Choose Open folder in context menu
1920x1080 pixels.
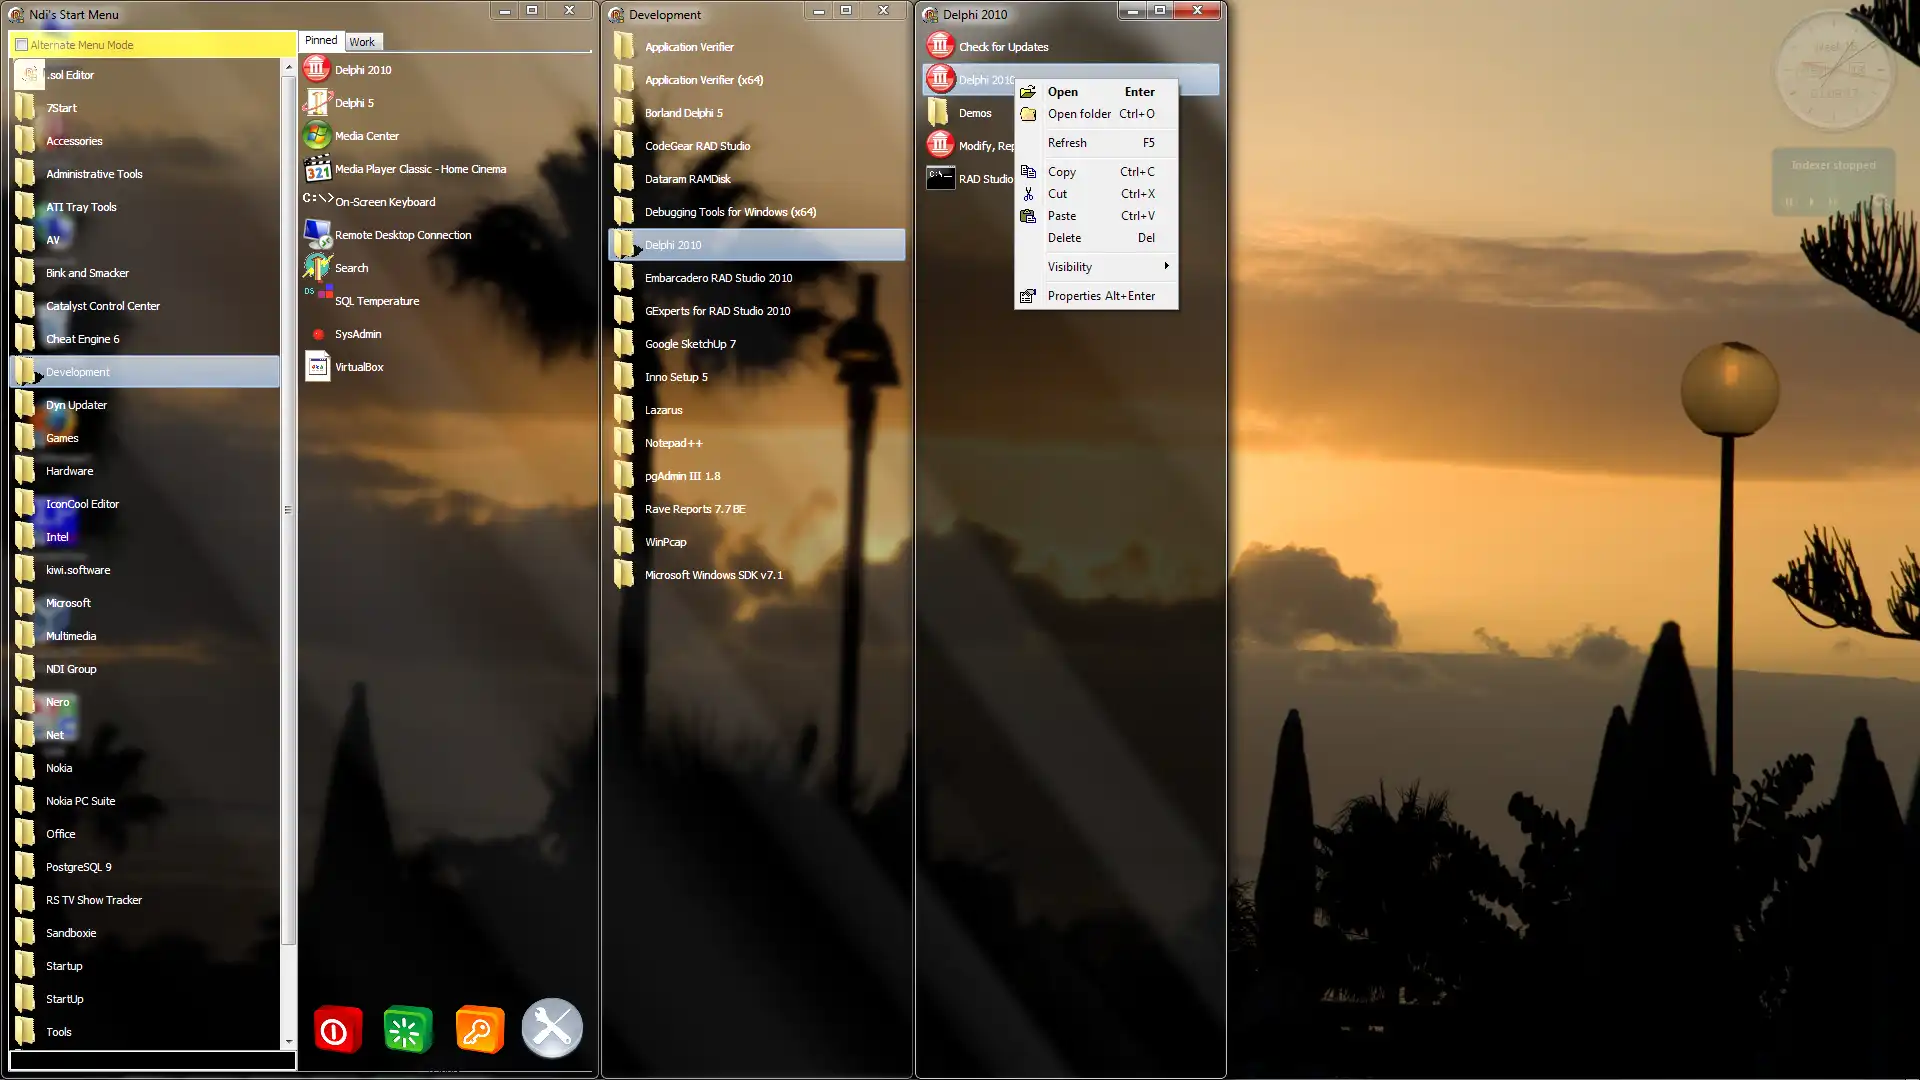click(1097, 114)
